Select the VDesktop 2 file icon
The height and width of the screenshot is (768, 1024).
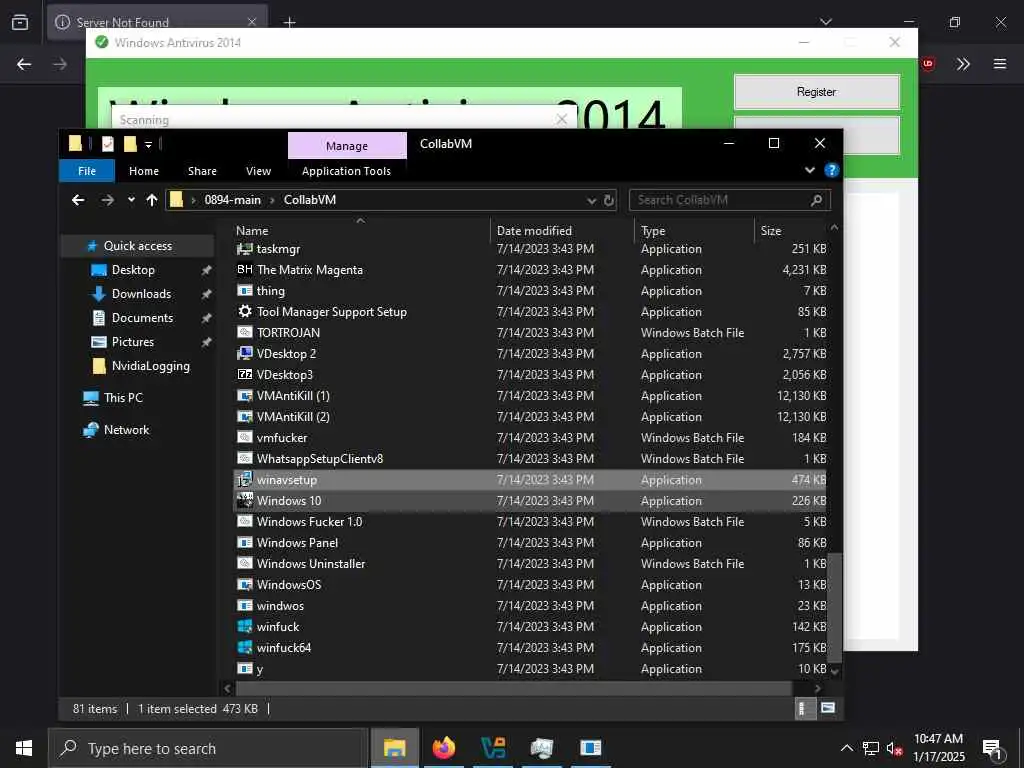(244, 353)
